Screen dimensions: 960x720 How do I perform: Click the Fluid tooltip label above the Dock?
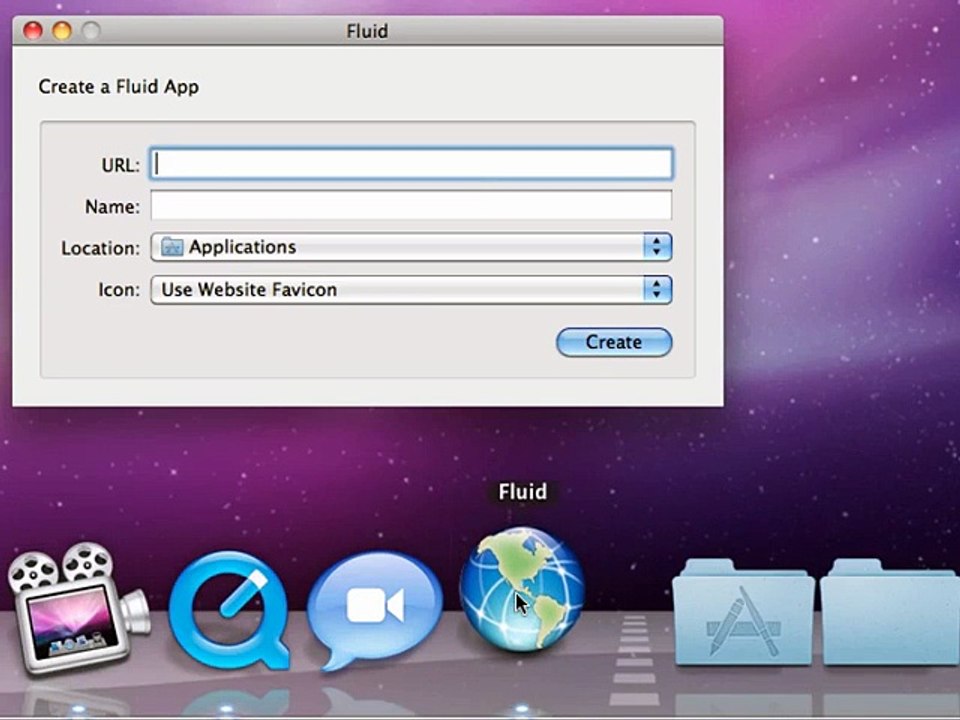tap(522, 492)
